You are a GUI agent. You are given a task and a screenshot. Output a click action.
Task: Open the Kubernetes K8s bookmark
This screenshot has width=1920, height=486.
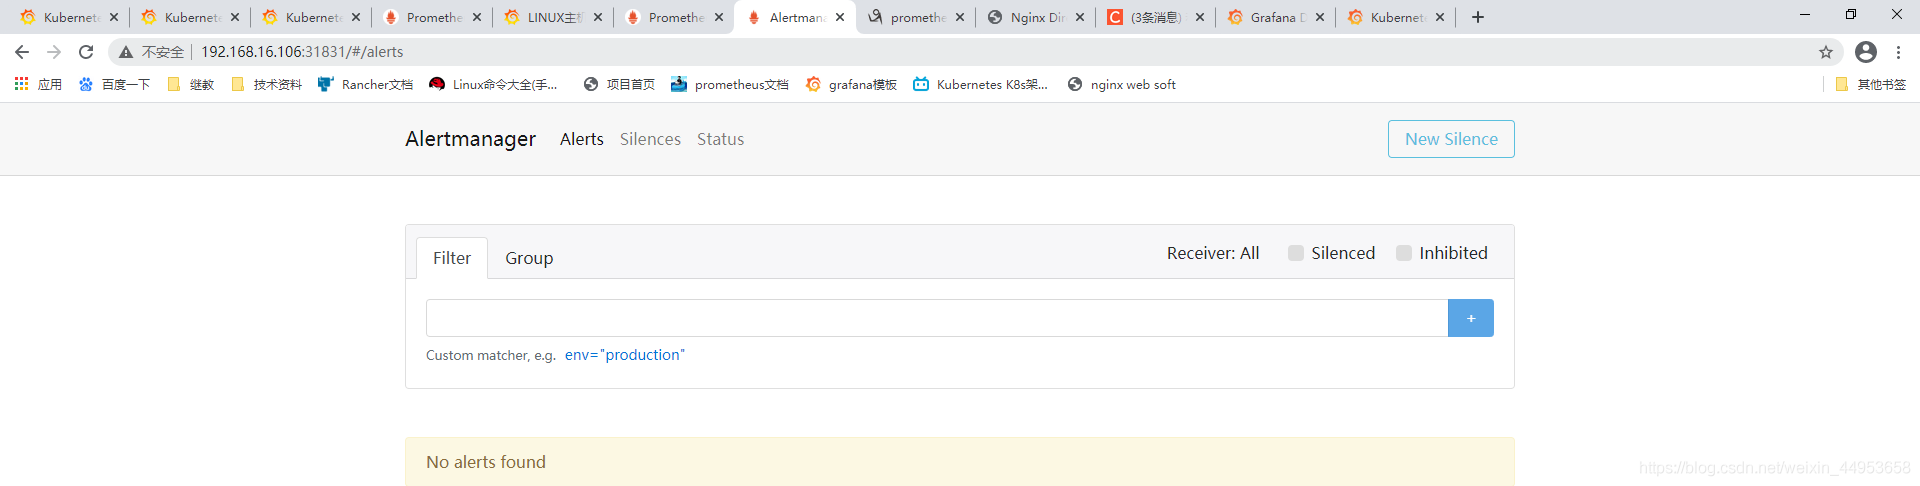tap(980, 84)
